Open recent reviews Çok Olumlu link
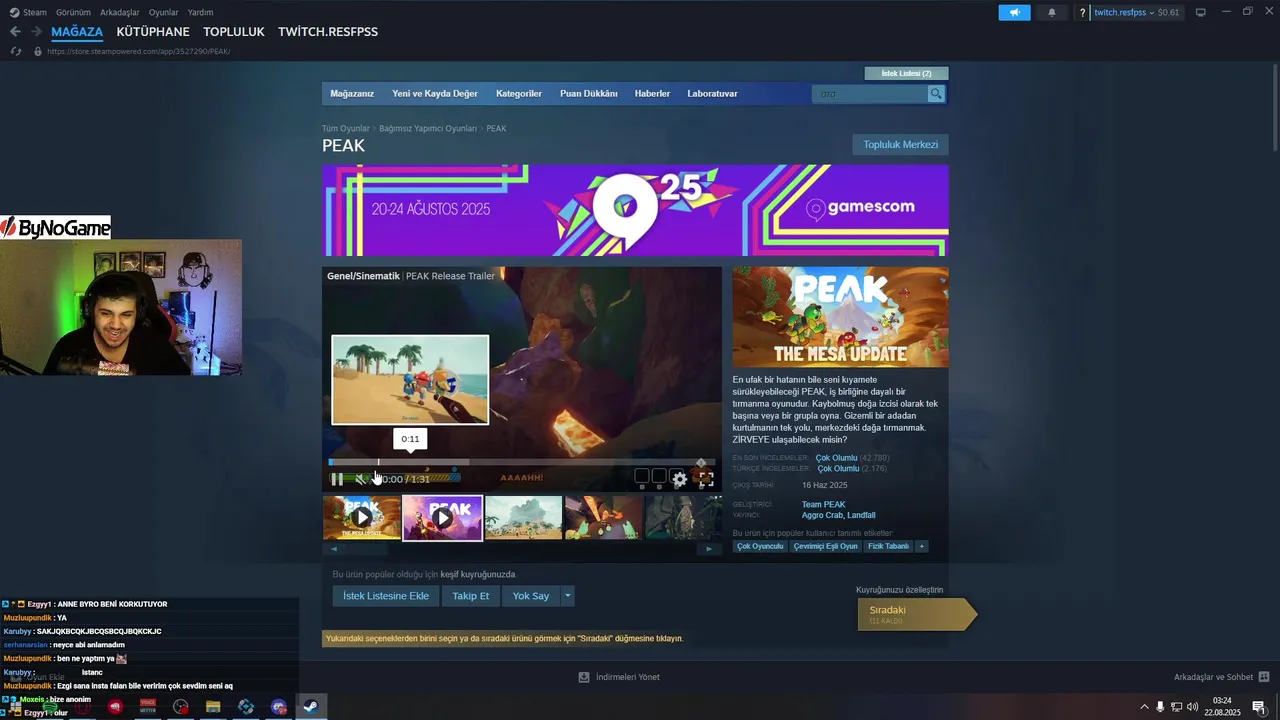This screenshot has width=1280, height=720. click(837, 458)
